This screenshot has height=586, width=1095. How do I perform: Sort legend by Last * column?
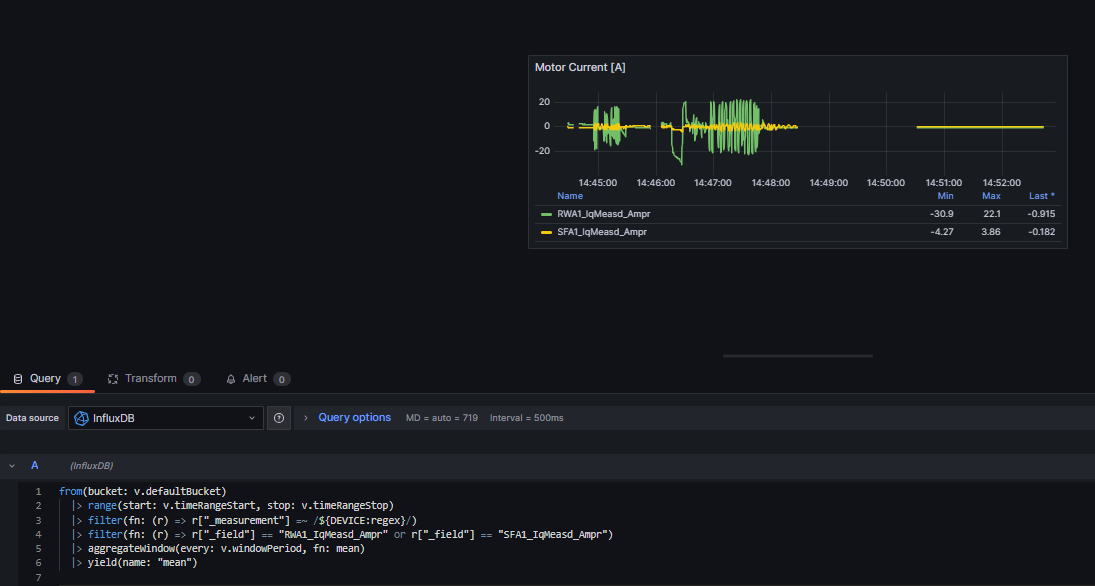(x=1041, y=196)
